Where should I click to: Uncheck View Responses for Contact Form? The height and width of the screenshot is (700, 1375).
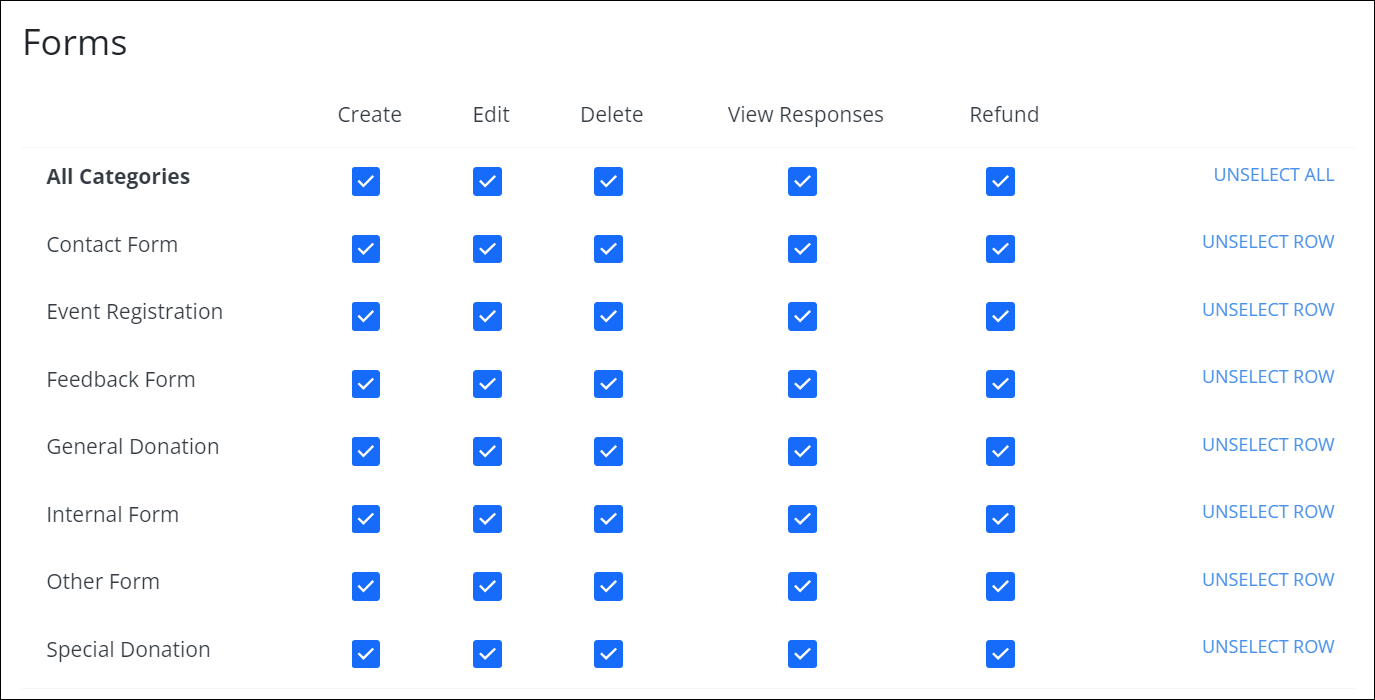[x=802, y=249]
